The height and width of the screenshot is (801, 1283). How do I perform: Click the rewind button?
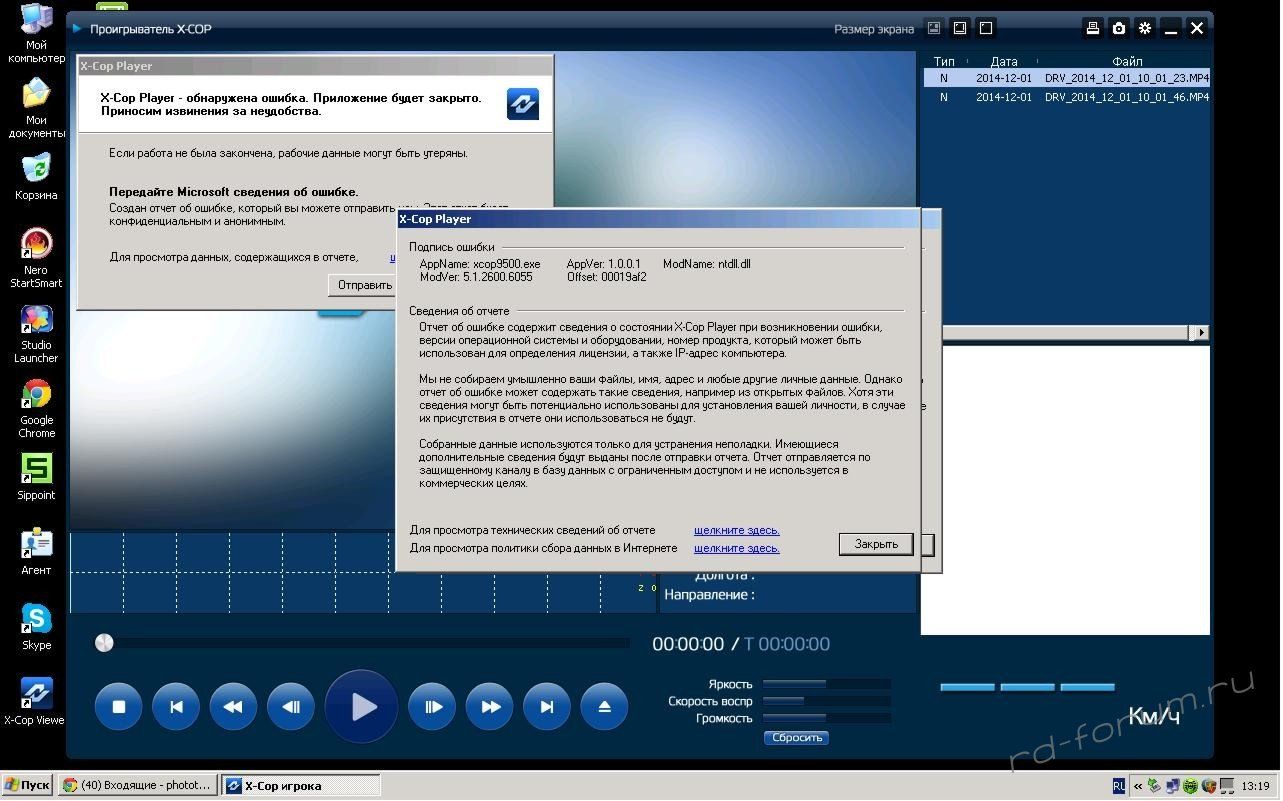click(x=233, y=707)
